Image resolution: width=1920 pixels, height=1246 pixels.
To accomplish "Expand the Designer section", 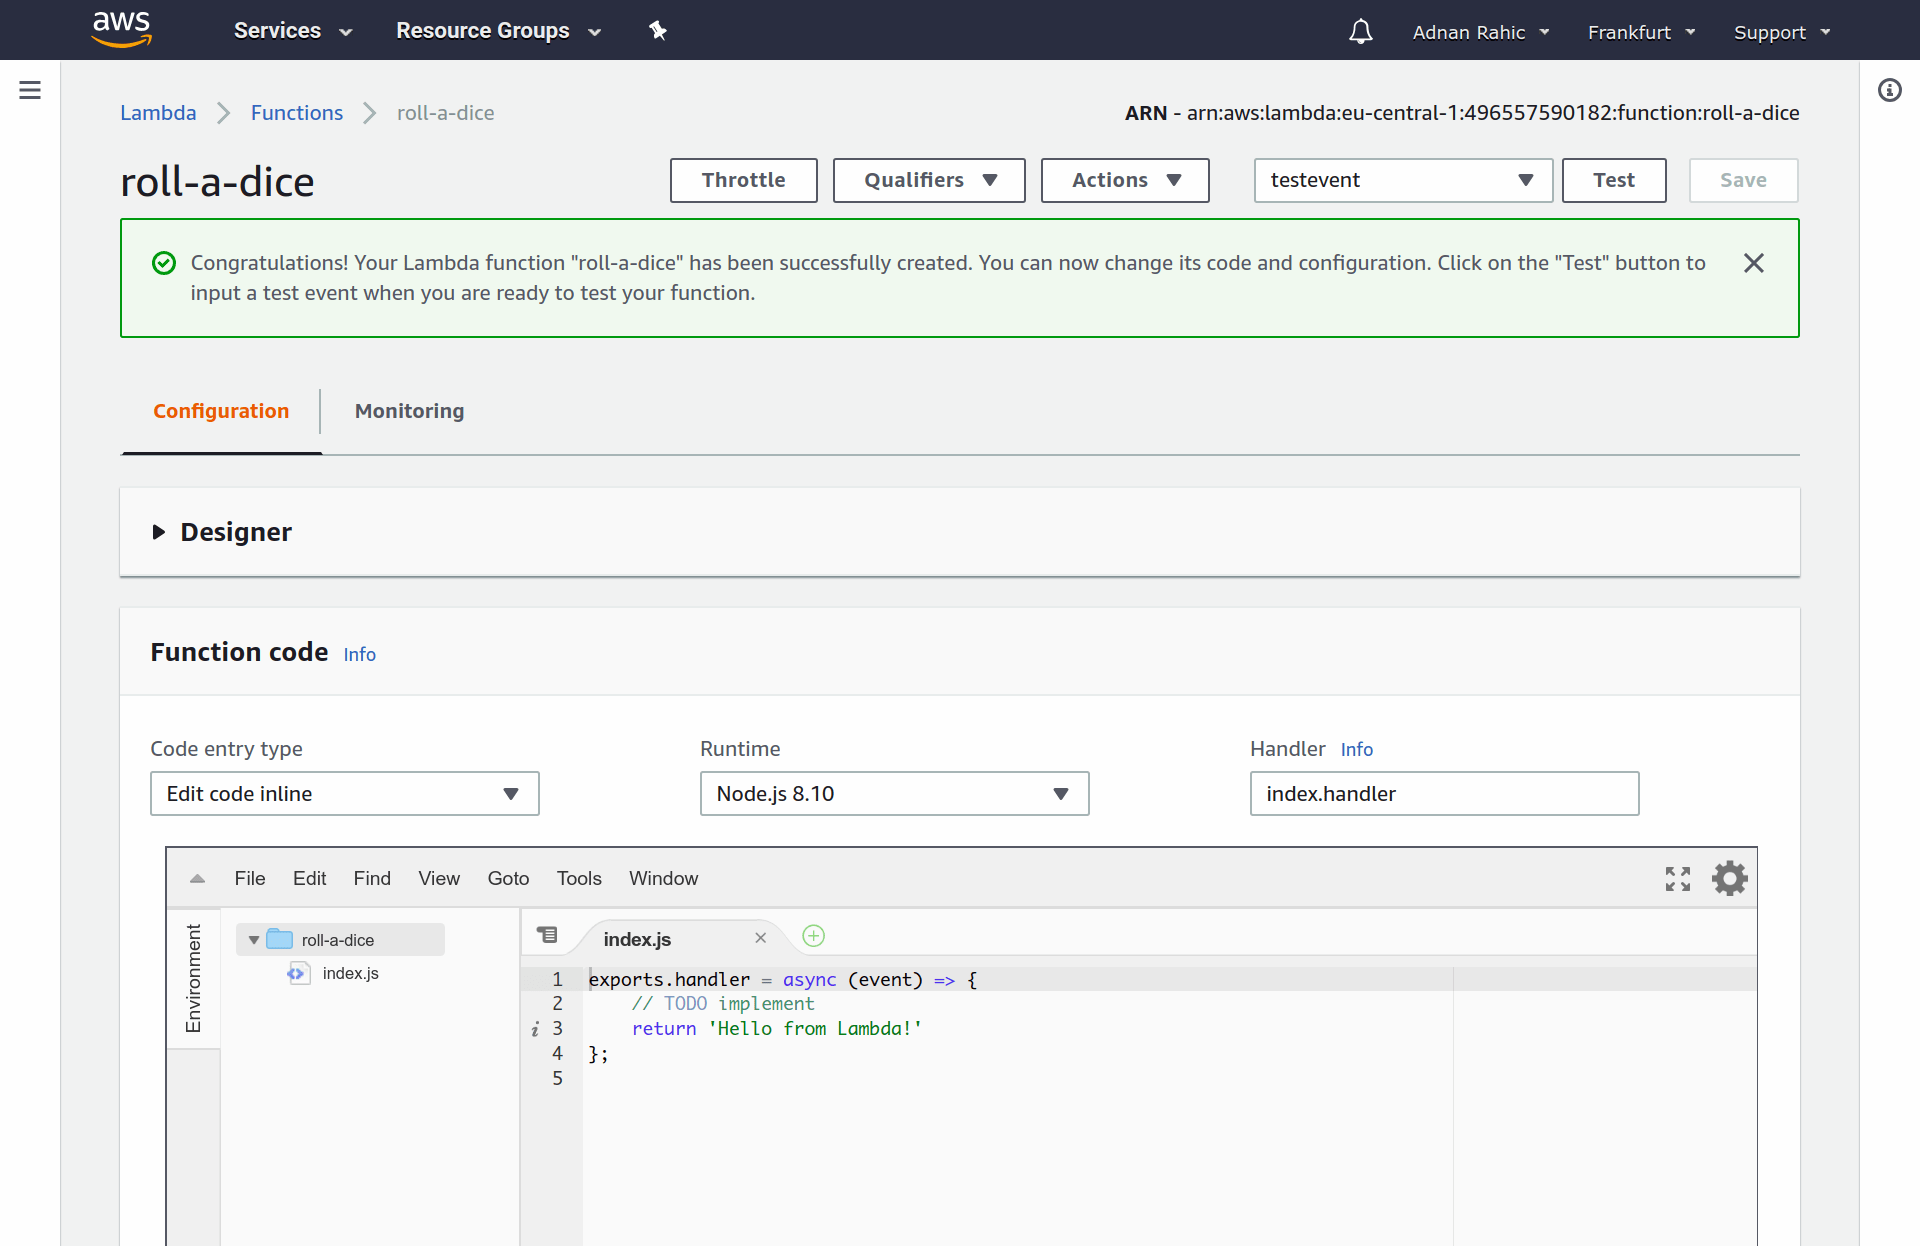I will click(159, 532).
